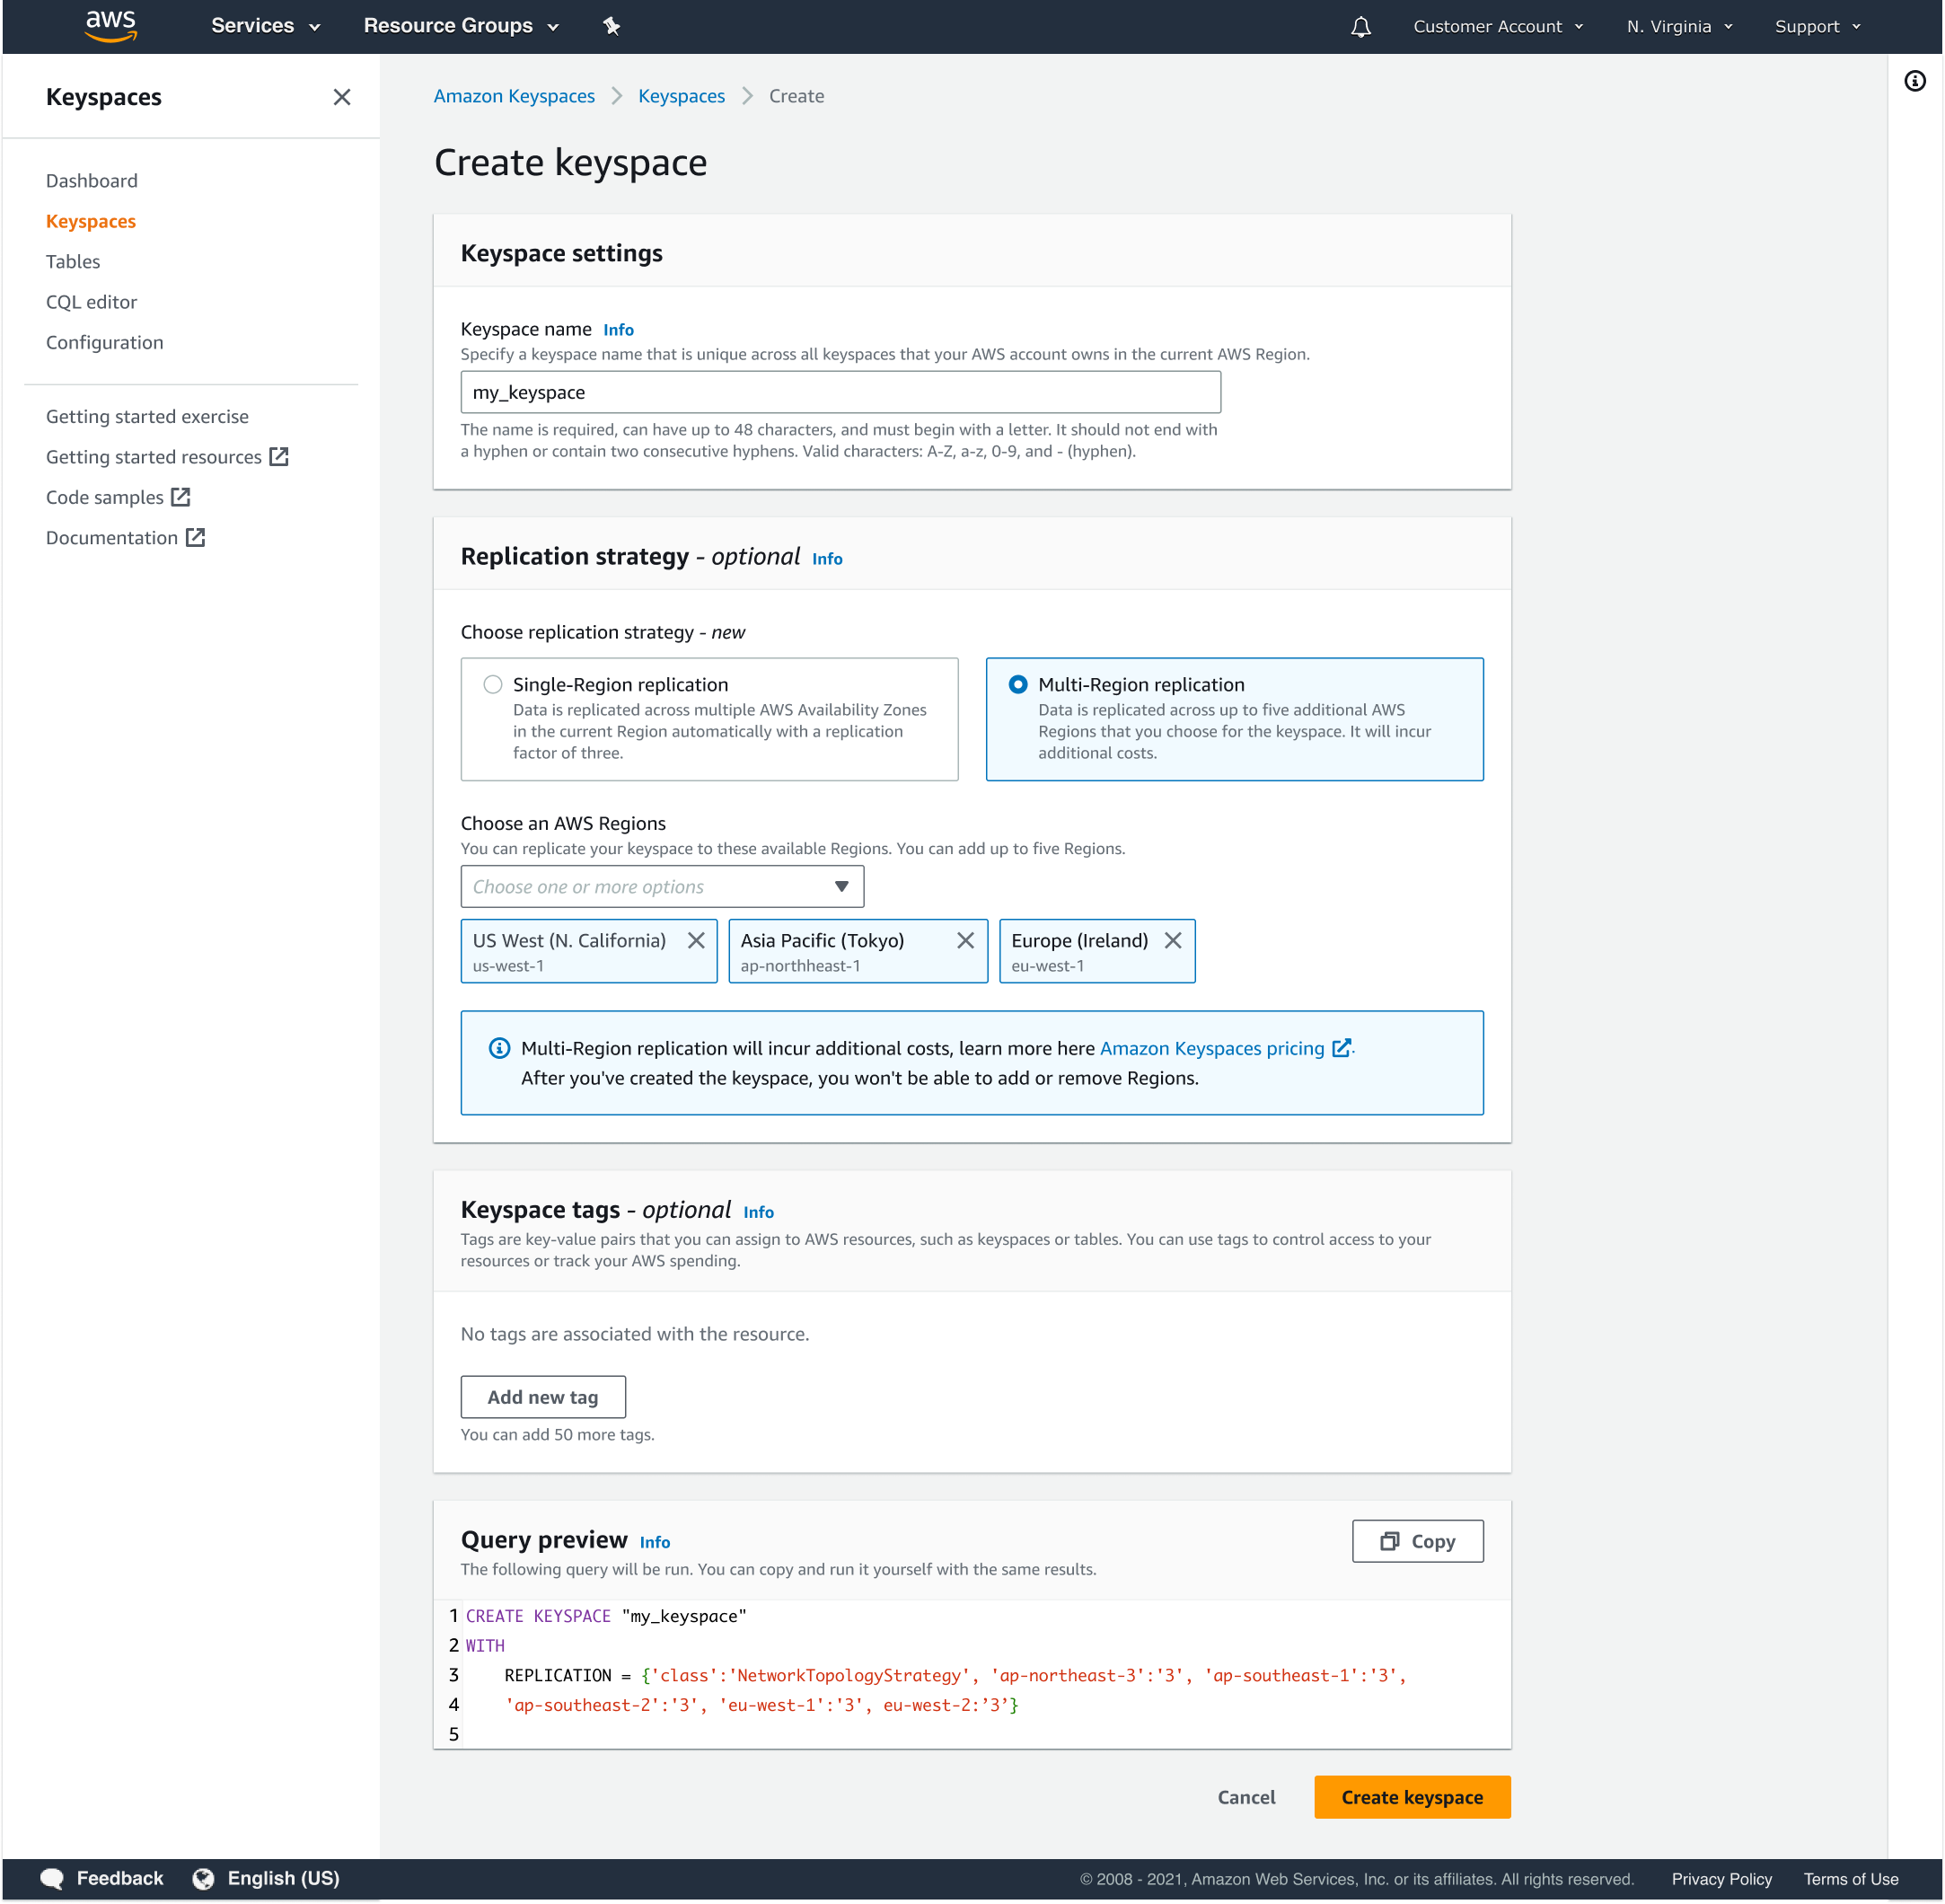Open the Support dropdown menu
Viewport: 1945px width, 1904px height.
[1817, 27]
